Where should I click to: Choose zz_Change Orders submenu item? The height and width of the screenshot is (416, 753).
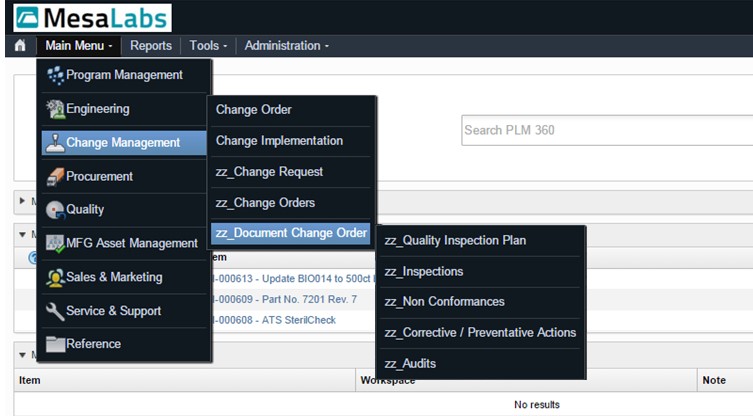(291, 203)
